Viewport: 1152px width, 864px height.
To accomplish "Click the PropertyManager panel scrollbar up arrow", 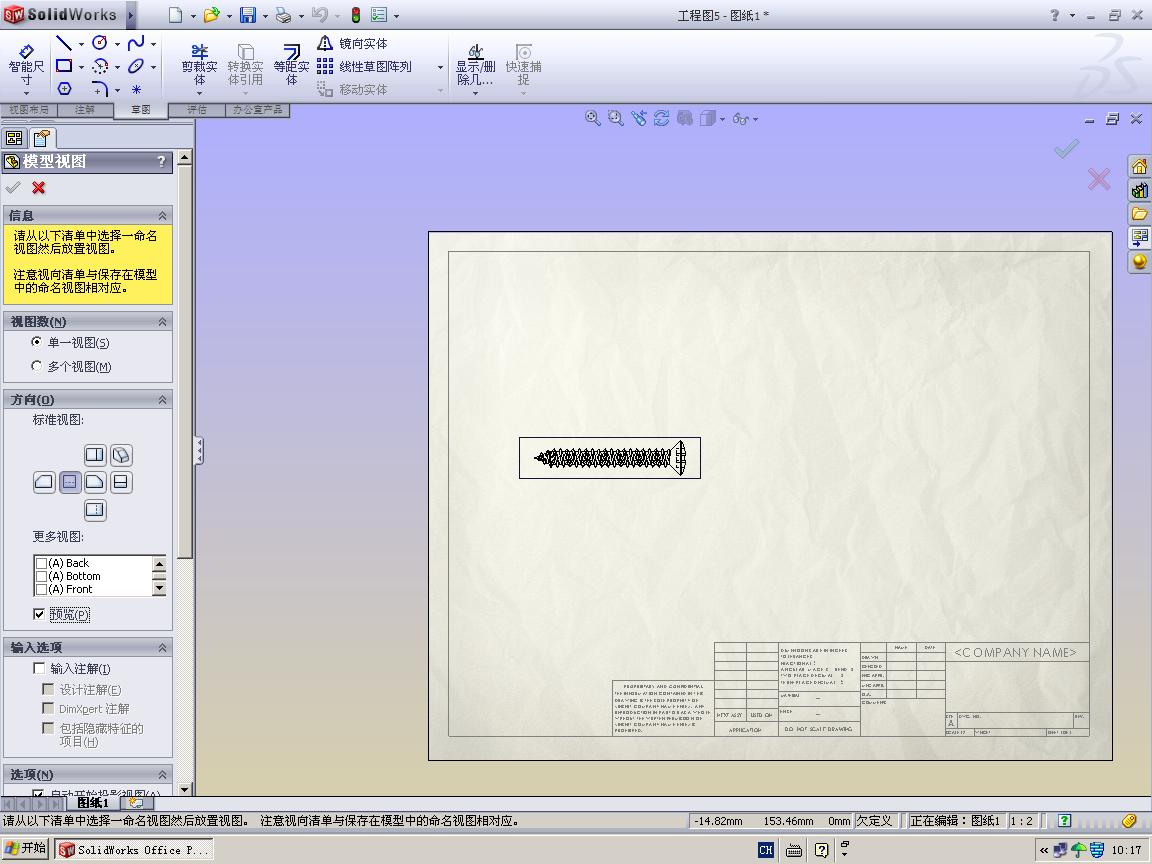I will coord(184,157).
